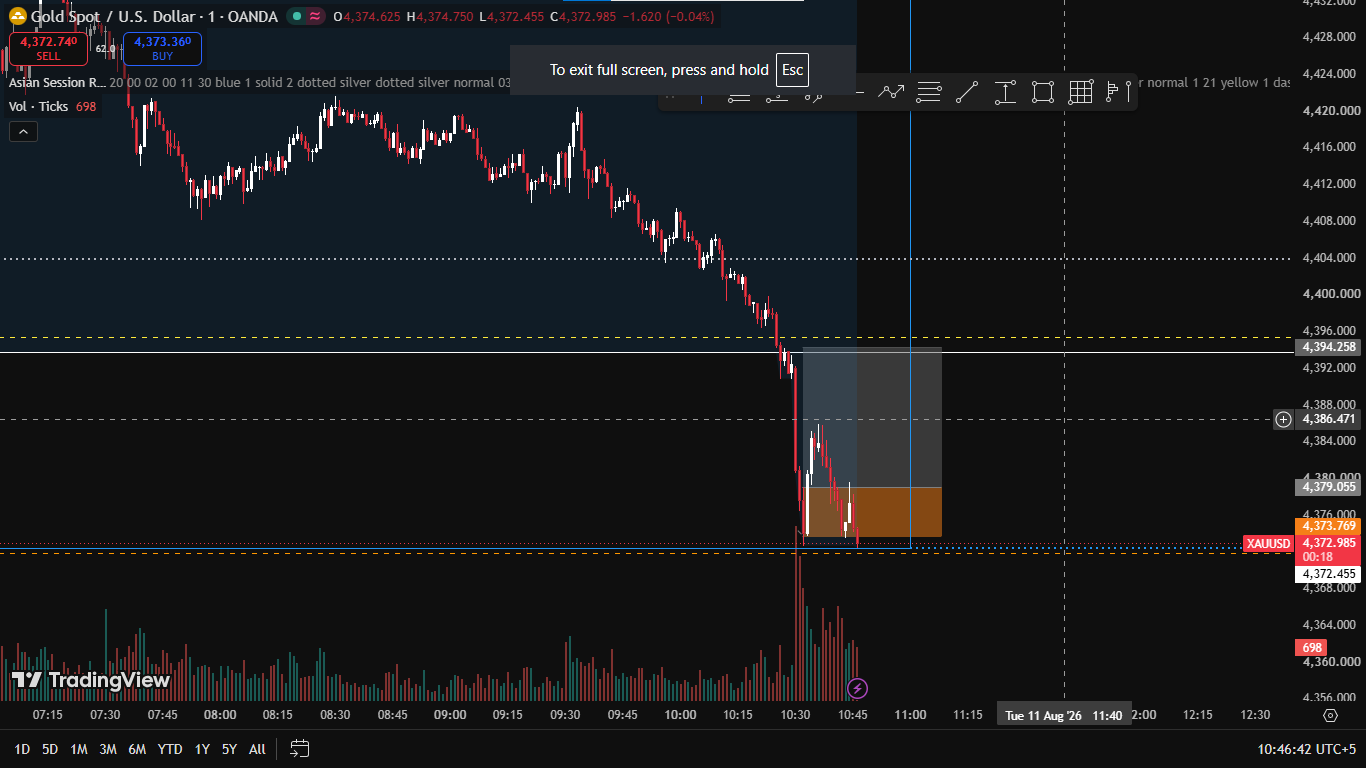Collapse the indicator legend with chevron arrow
The width and height of the screenshot is (1366, 768).
pos(23,131)
